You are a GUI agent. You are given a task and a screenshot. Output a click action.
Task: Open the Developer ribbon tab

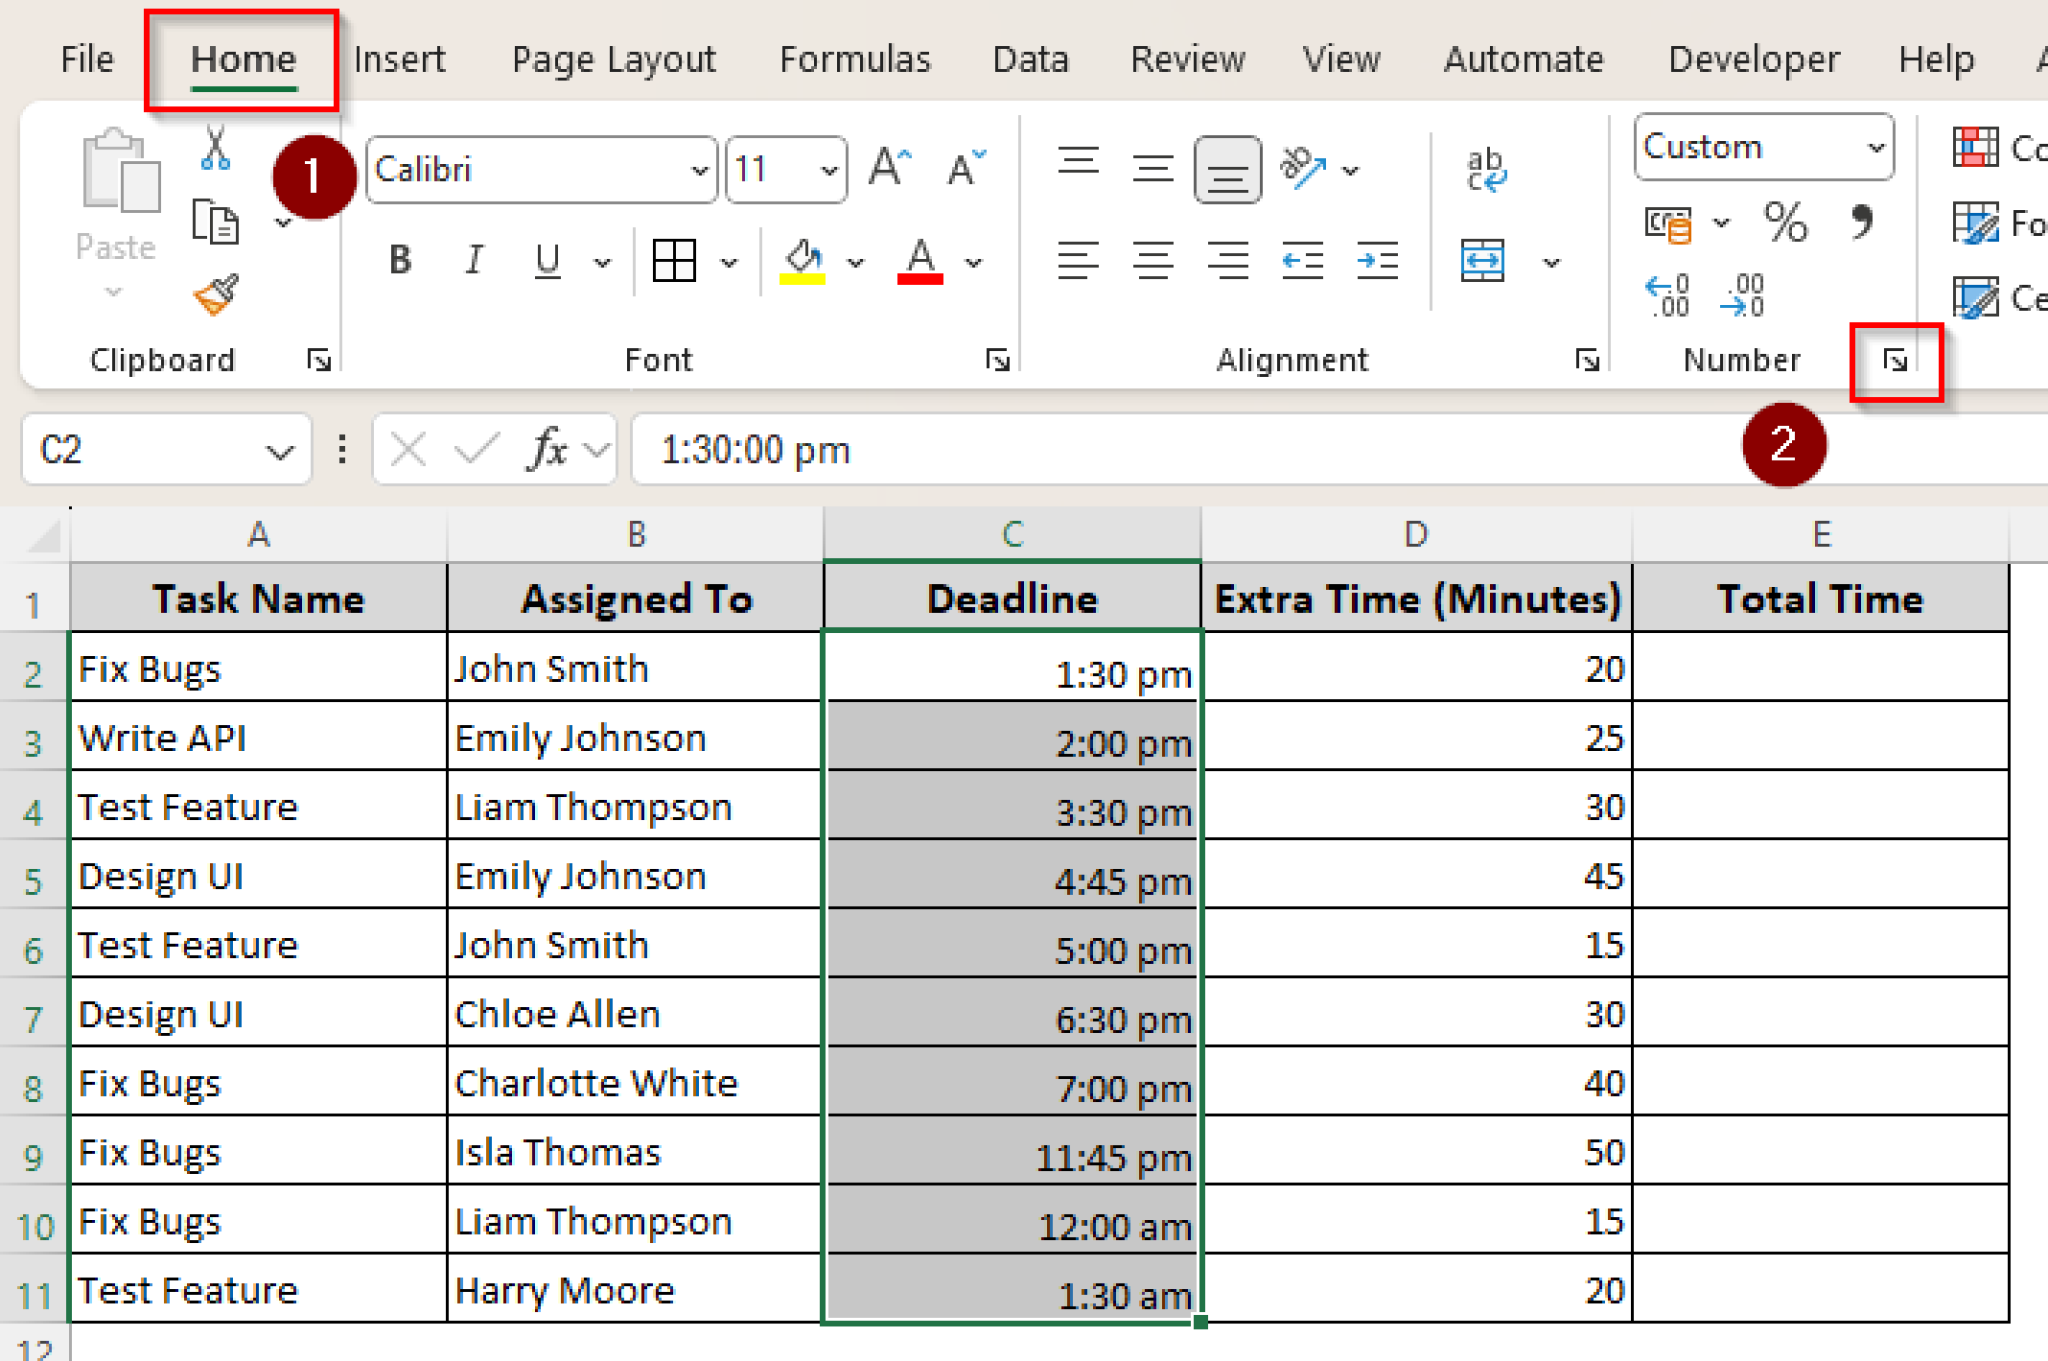pos(1753,58)
